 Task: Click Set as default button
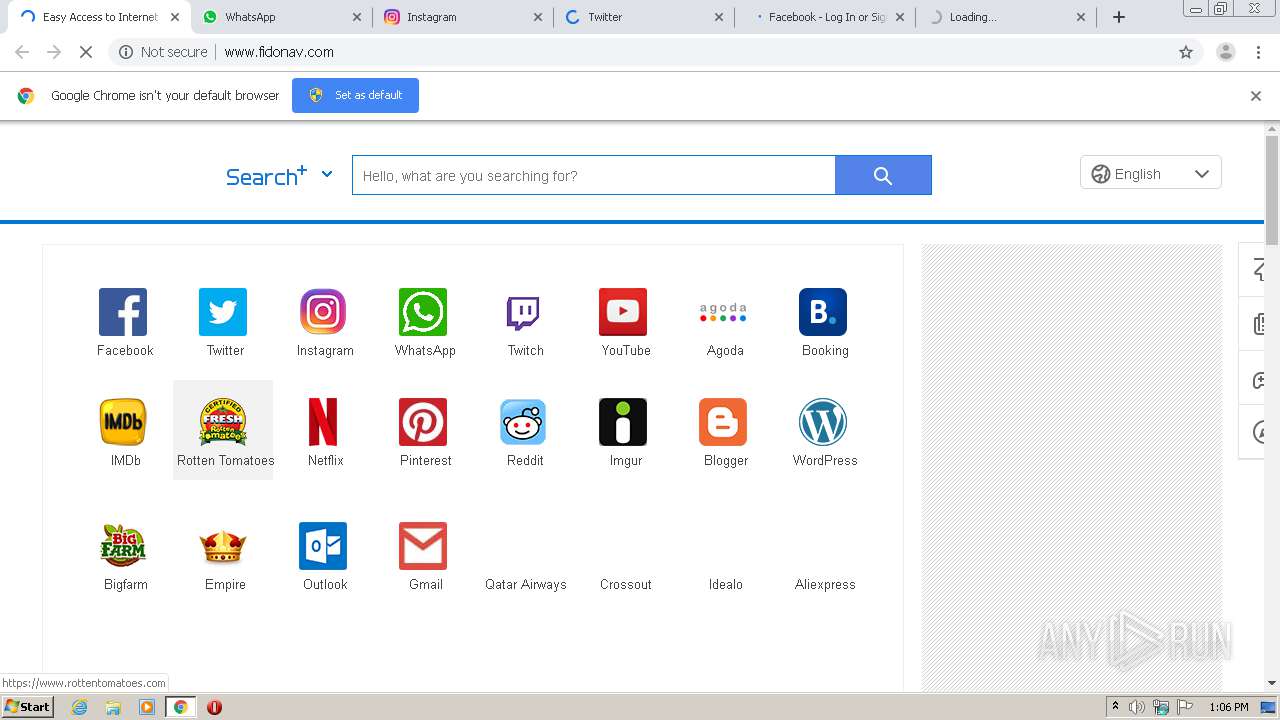tap(355, 95)
